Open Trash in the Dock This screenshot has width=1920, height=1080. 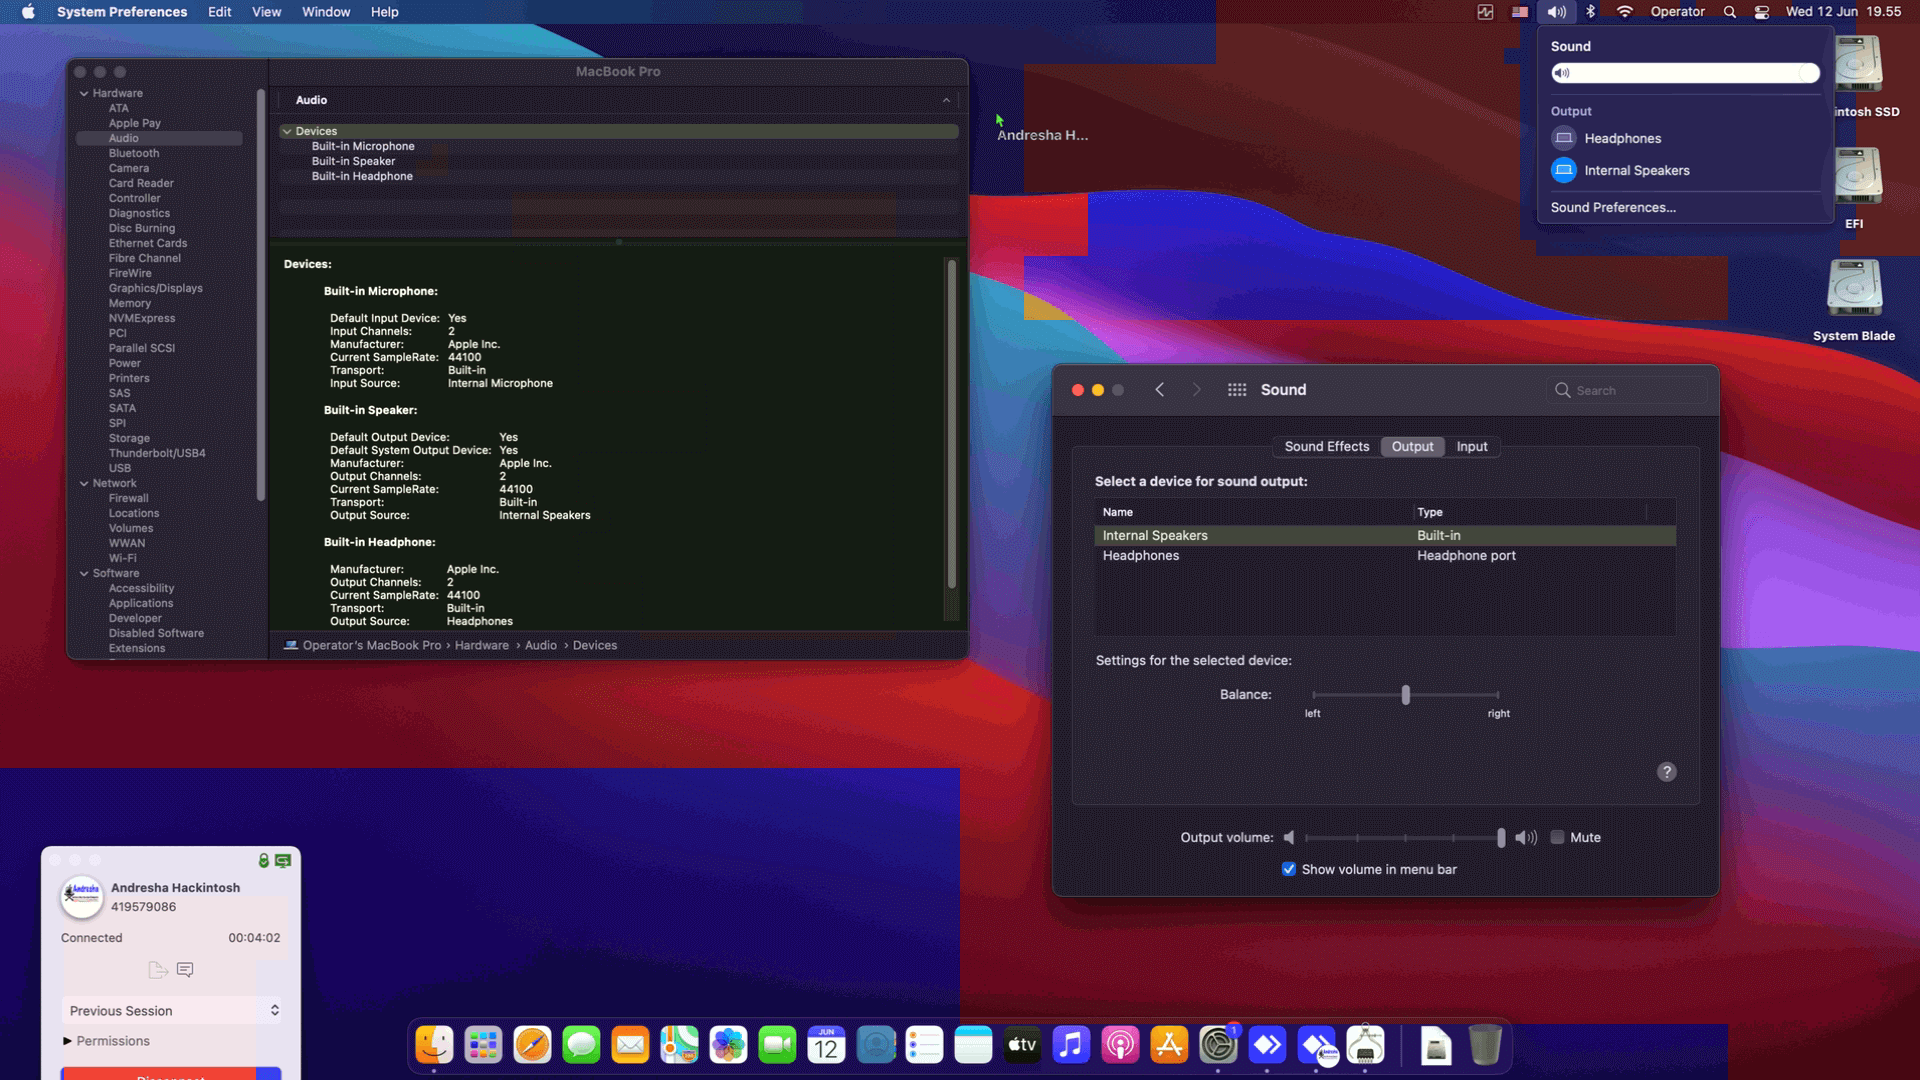point(1485,1045)
